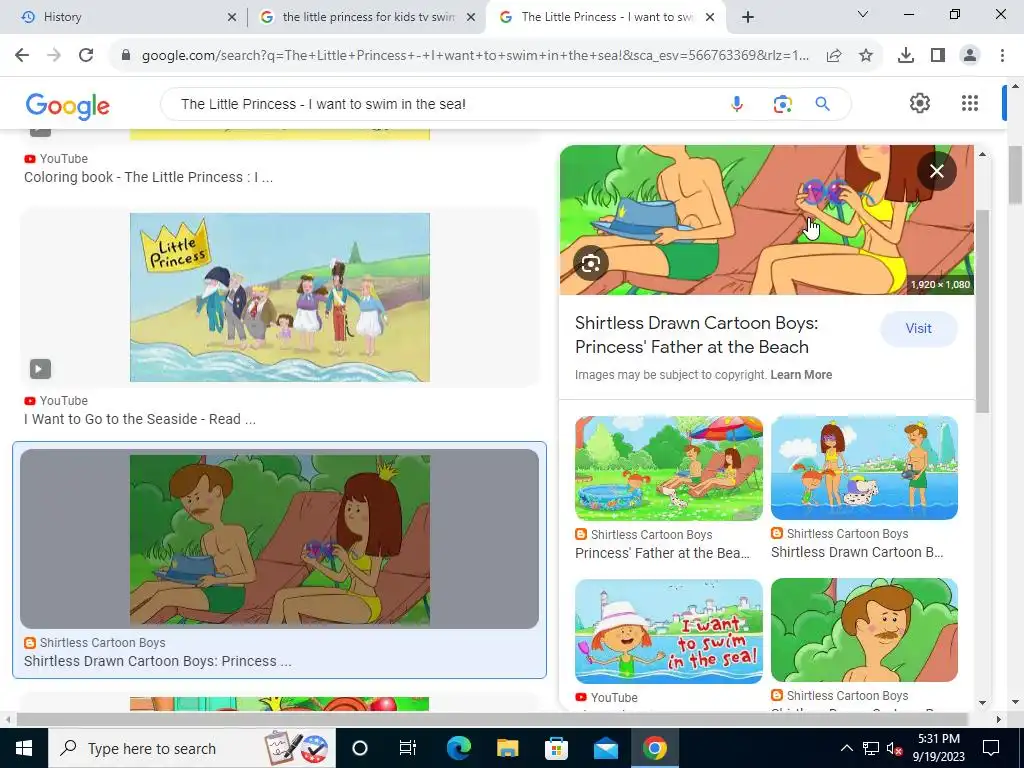
Task: Bookmark this page with the star icon
Action: 866,56
